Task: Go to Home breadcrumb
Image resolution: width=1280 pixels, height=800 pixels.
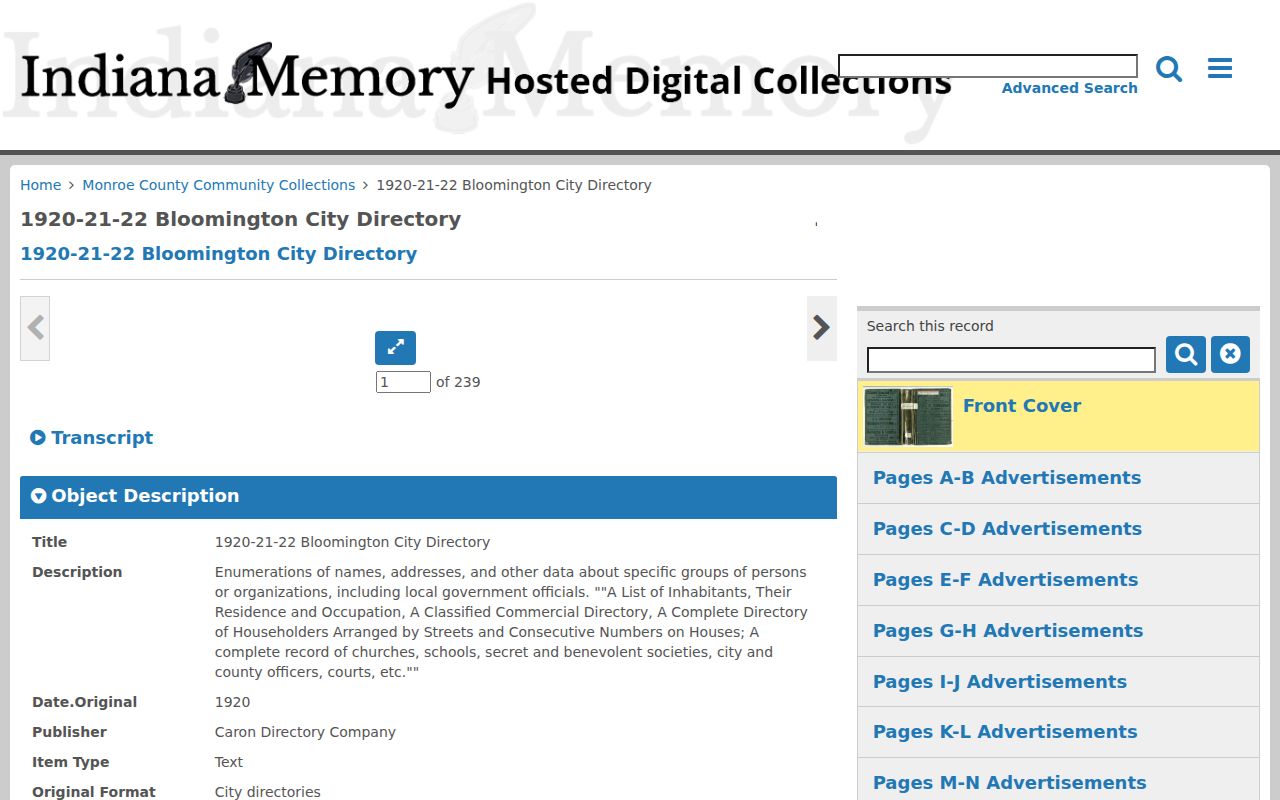Action: (41, 185)
